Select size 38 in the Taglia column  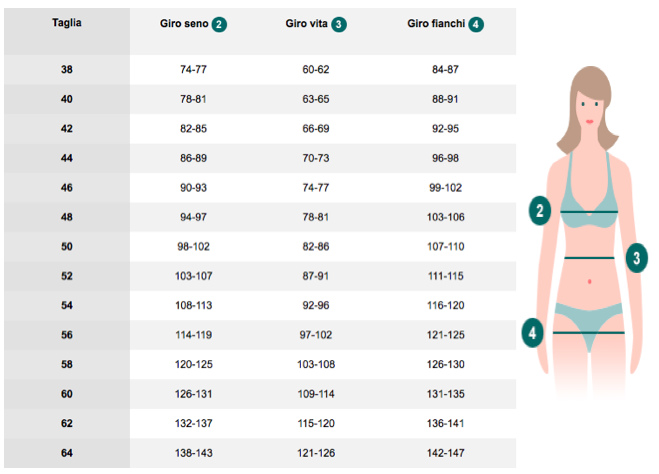[67, 69]
